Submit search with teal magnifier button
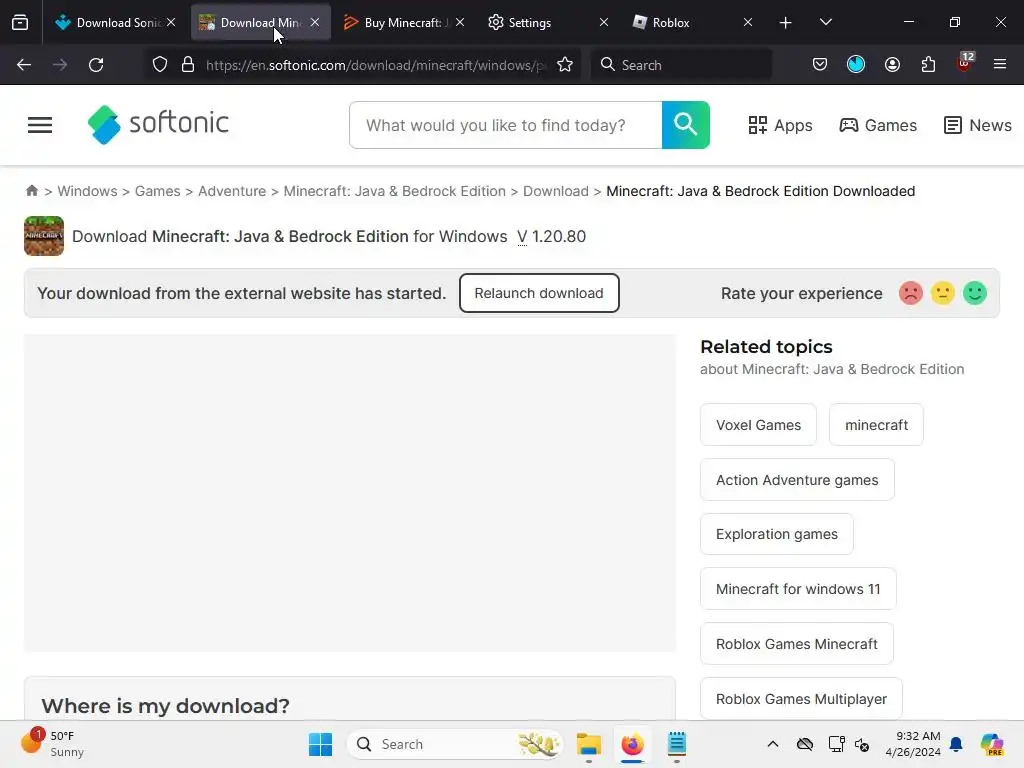The image size is (1024, 768). click(686, 125)
